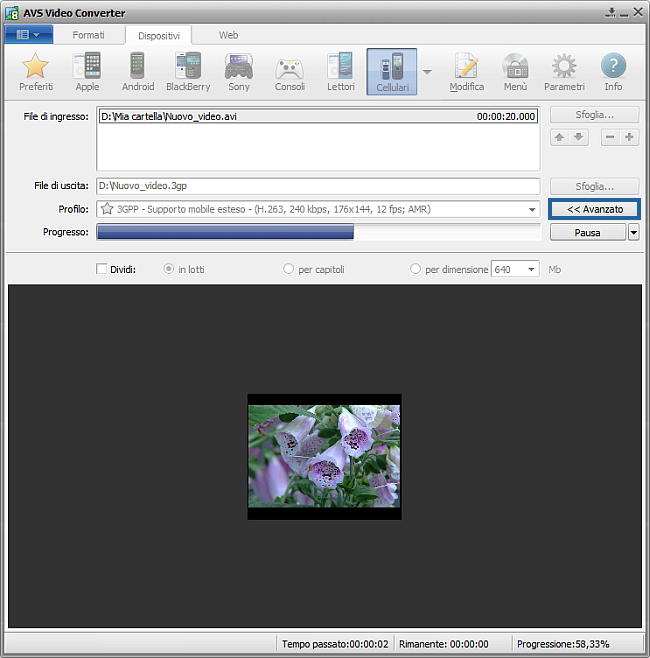Image resolution: width=650 pixels, height=658 pixels.
Task: Open the Preferiti star icon
Action: (x=36, y=71)
